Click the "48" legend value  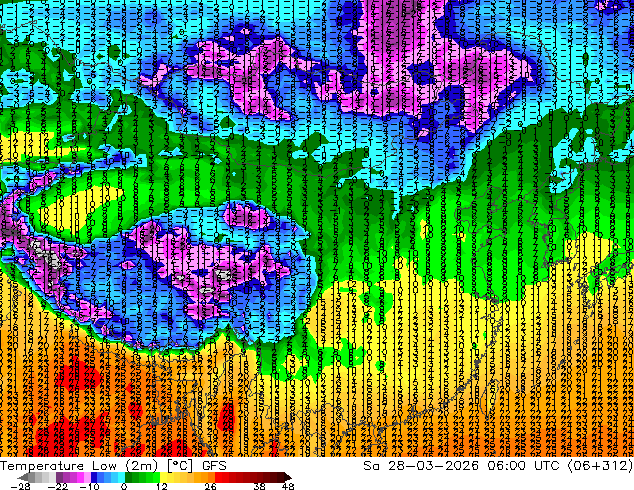288,486
